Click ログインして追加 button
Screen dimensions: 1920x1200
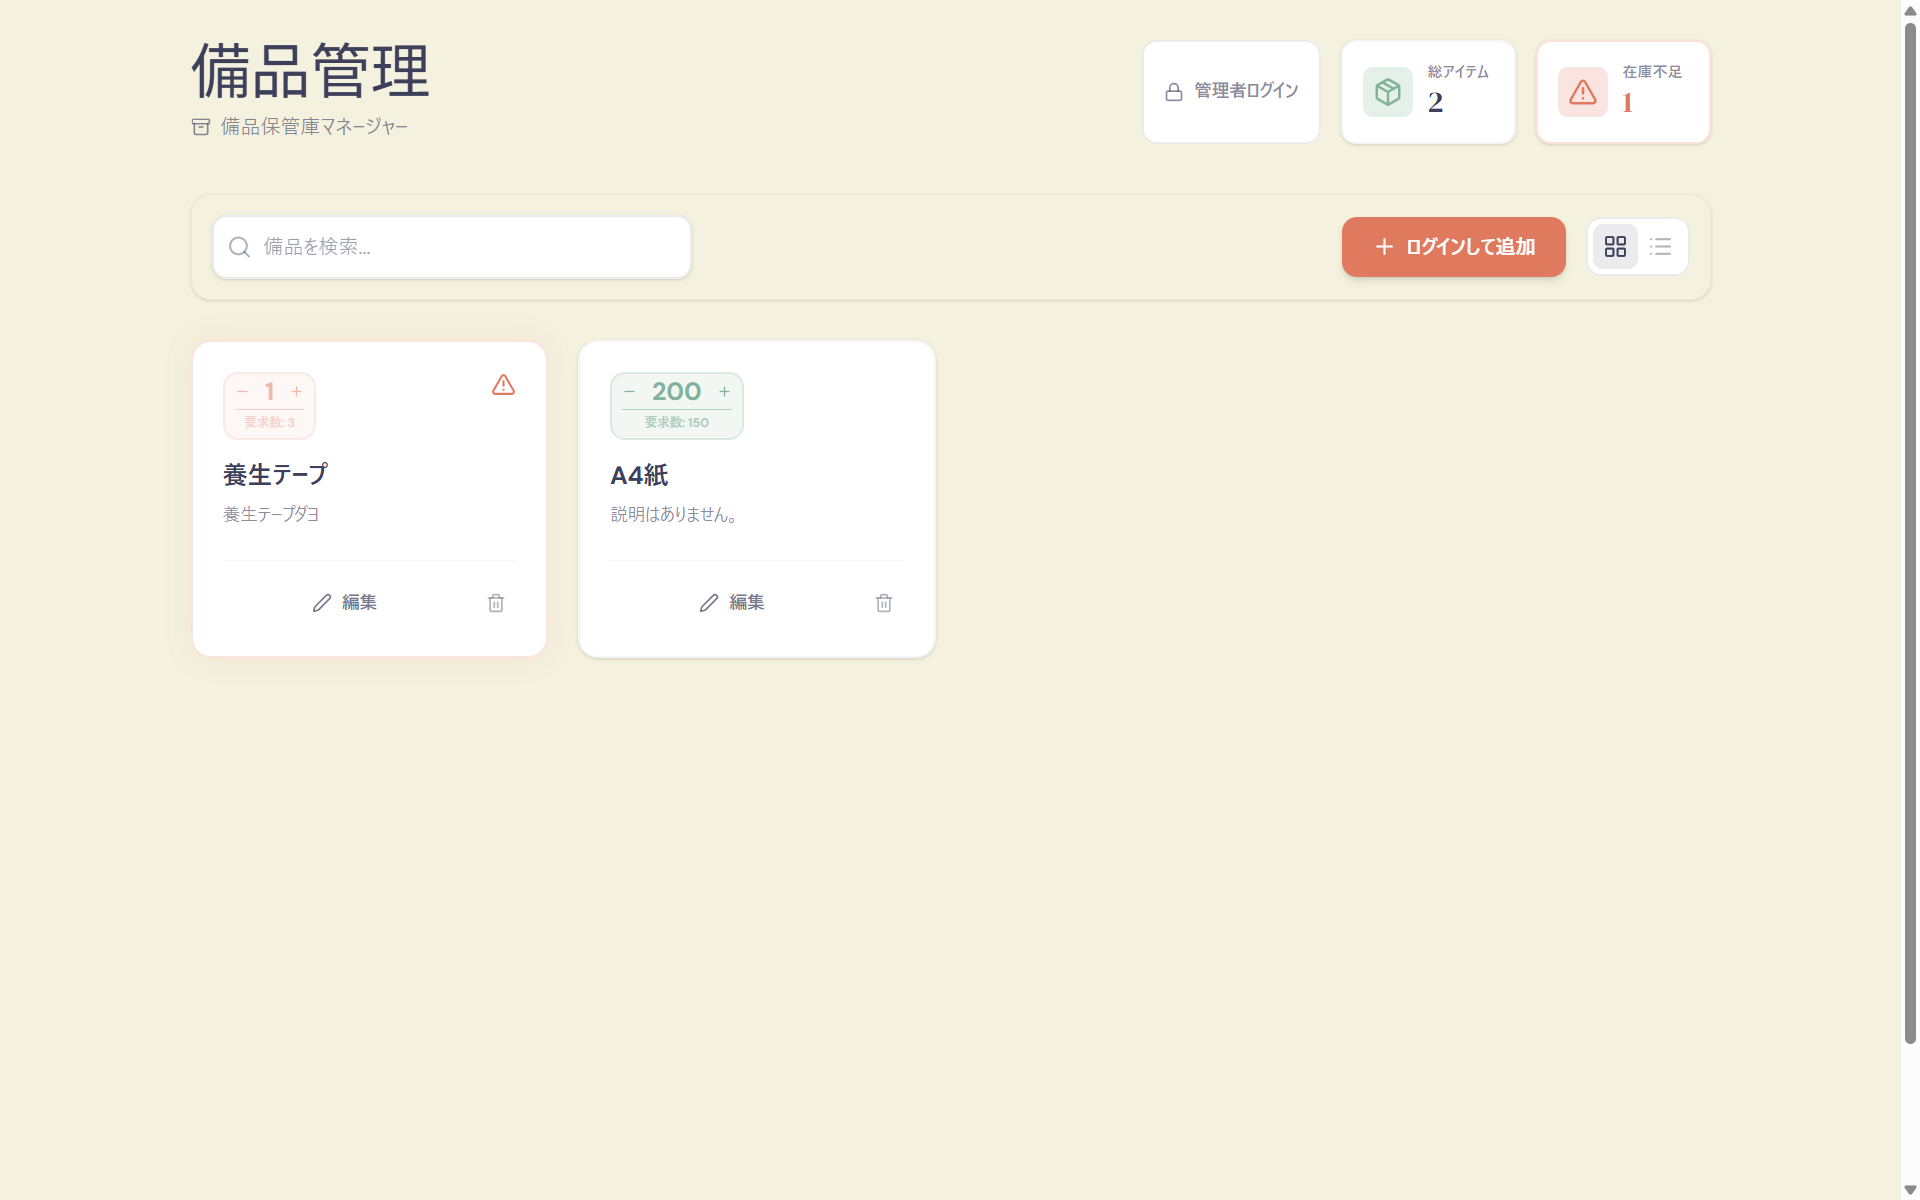coord(1453,247)
